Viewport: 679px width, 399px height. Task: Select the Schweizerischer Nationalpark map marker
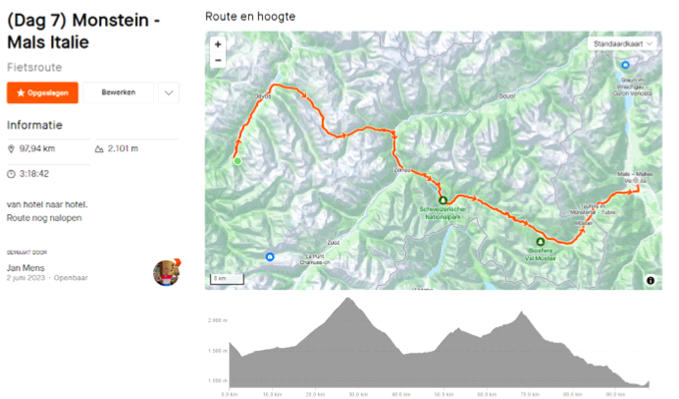click(443, 200)
